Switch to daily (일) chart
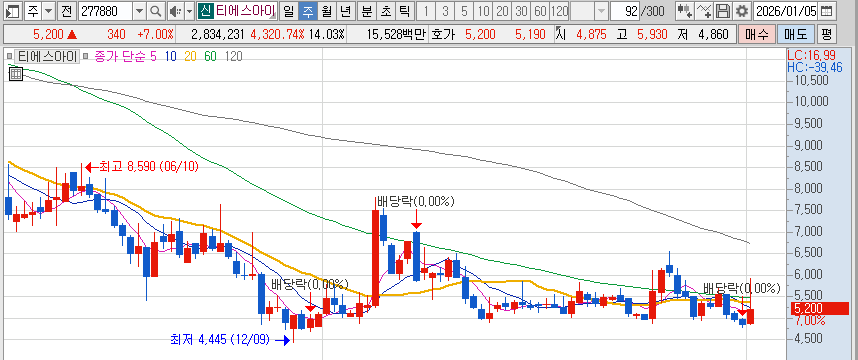 click(x=289, y=10)
